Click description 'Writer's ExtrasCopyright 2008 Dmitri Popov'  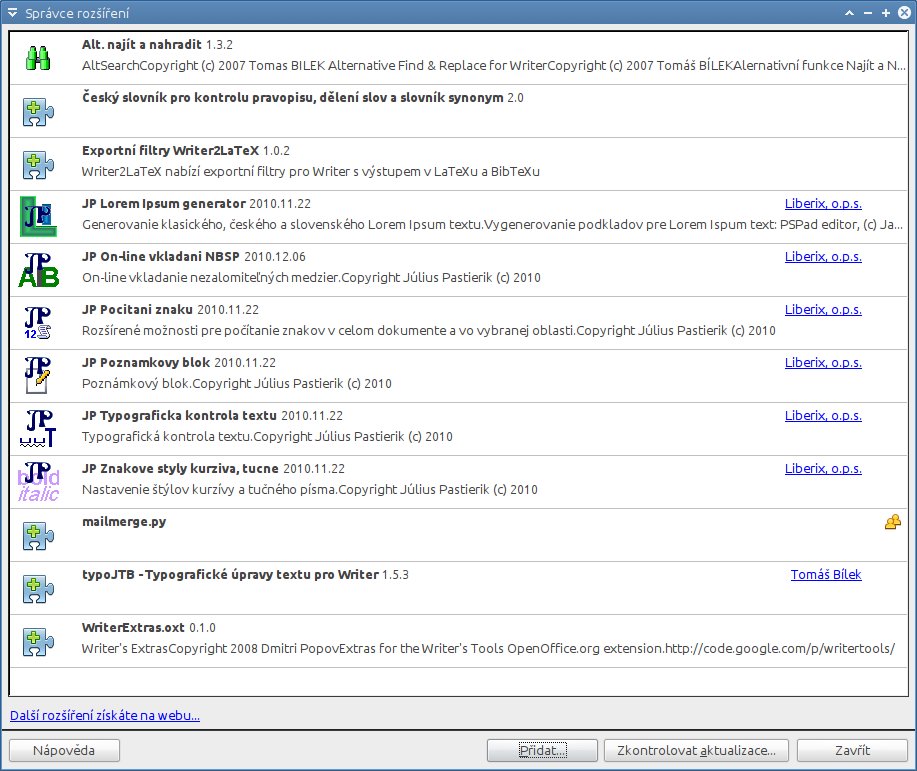pos(488,648)
